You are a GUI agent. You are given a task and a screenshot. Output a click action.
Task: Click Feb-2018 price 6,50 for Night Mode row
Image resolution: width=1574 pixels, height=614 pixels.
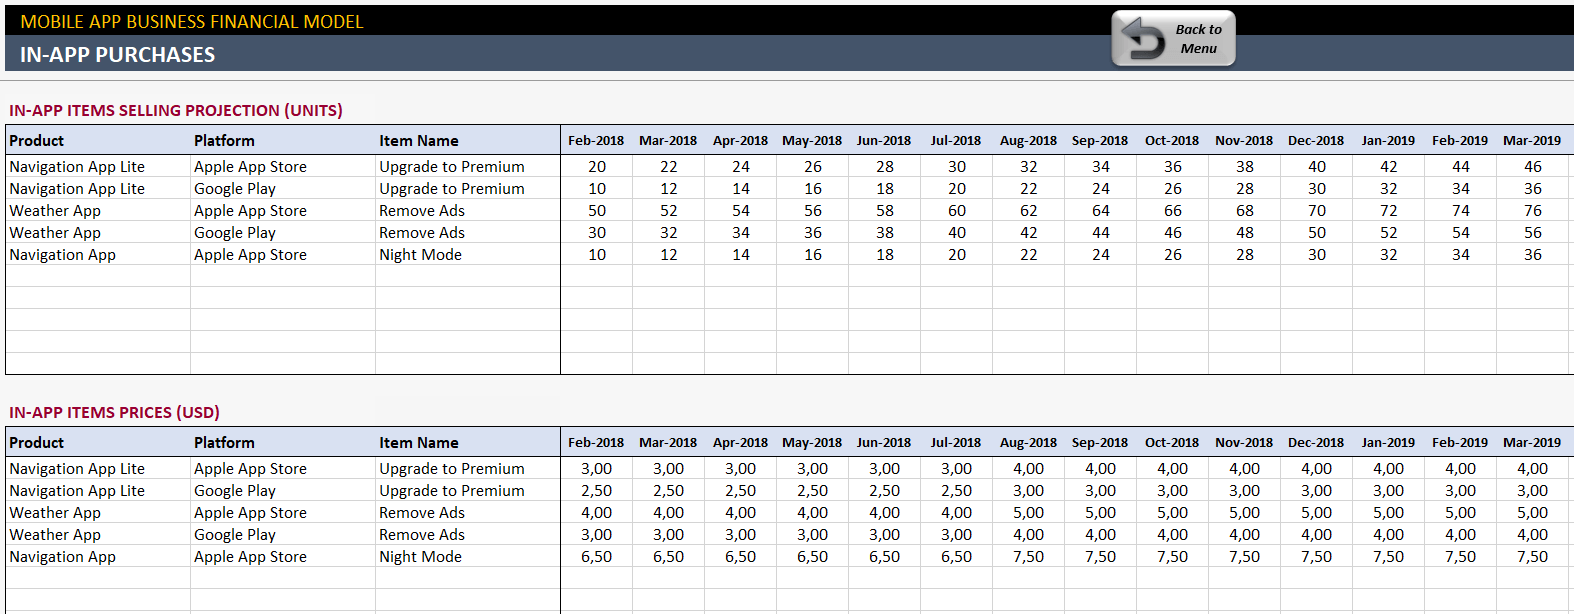[x=597, y=557]
